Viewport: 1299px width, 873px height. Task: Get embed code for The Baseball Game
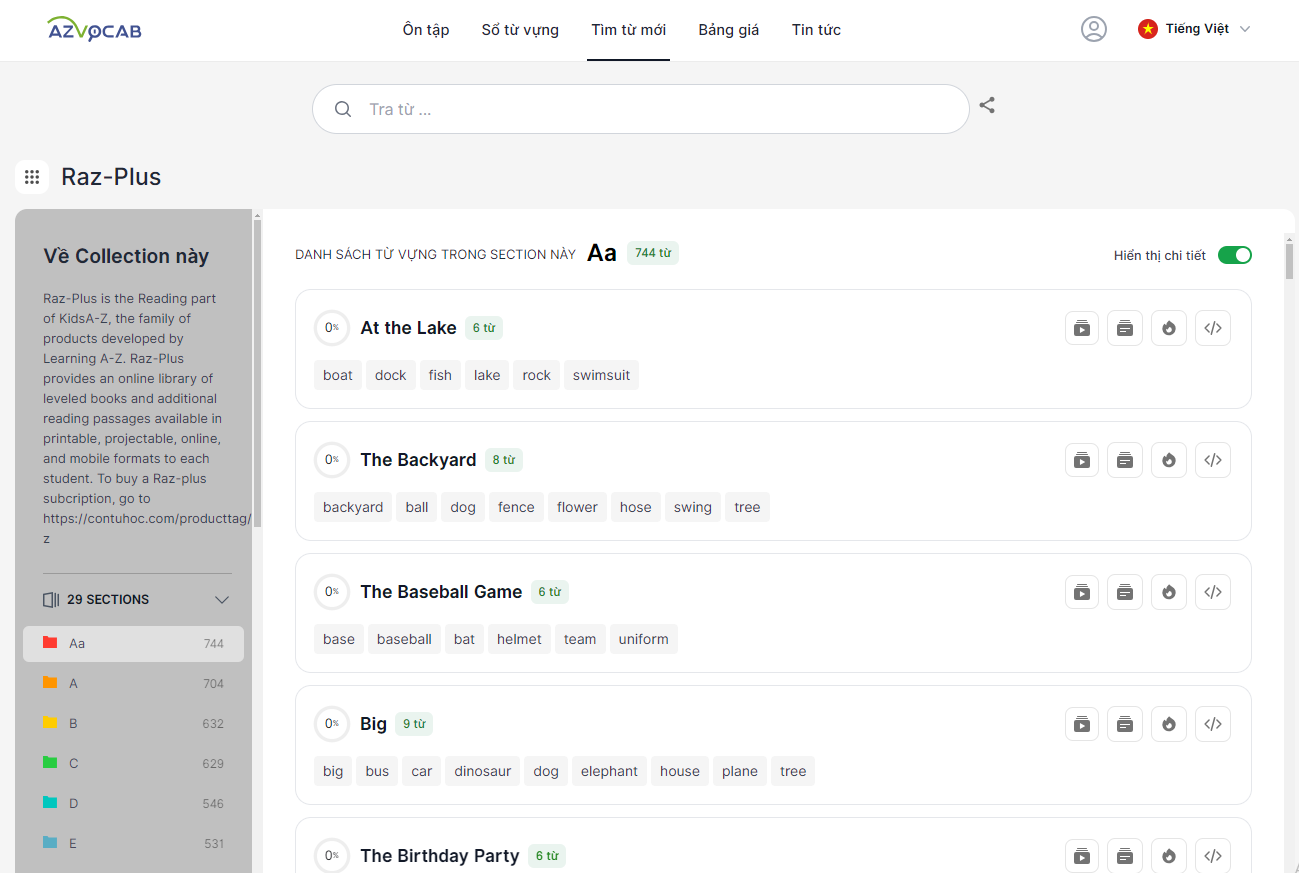(1213, 592)
